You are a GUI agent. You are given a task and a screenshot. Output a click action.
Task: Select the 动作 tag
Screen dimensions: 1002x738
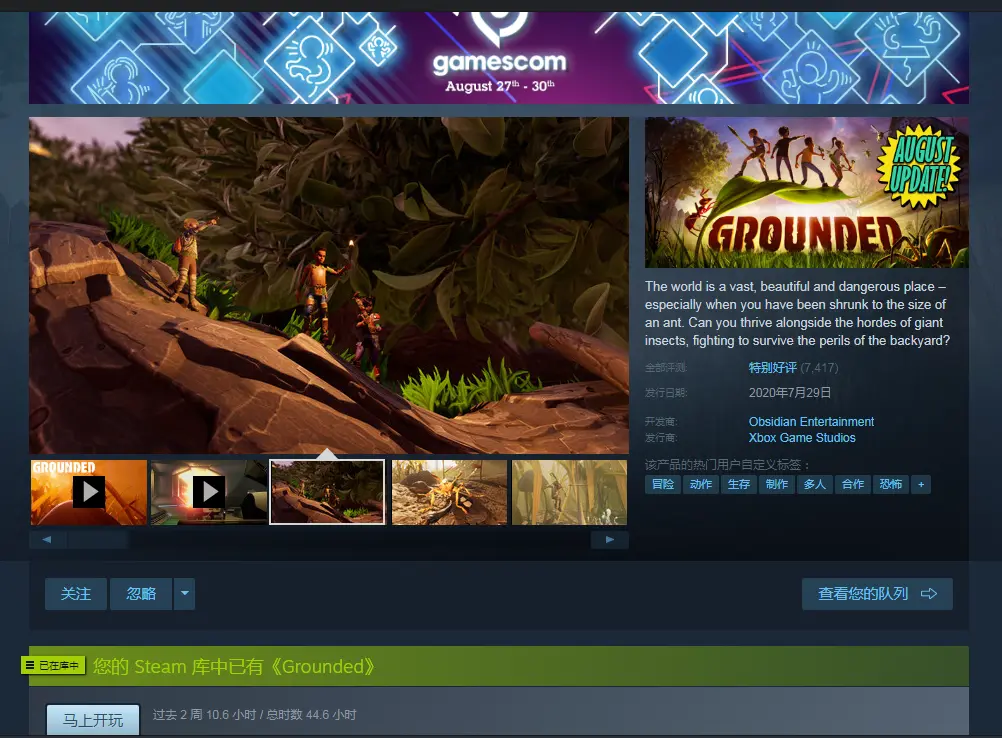(700, 484)
